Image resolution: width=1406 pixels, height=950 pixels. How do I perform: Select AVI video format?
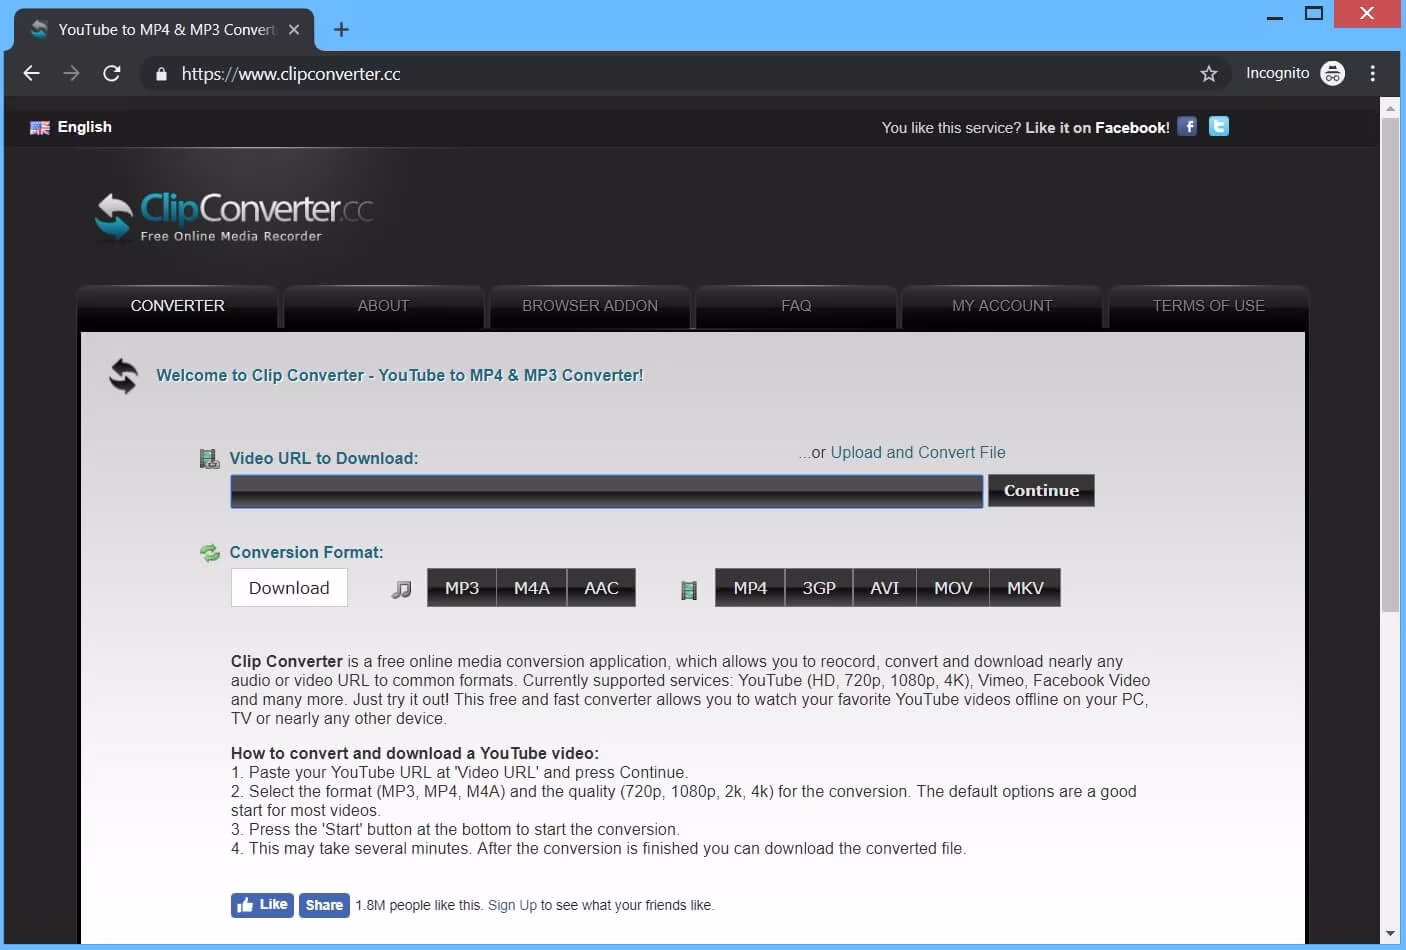click(x=884, y=588)
